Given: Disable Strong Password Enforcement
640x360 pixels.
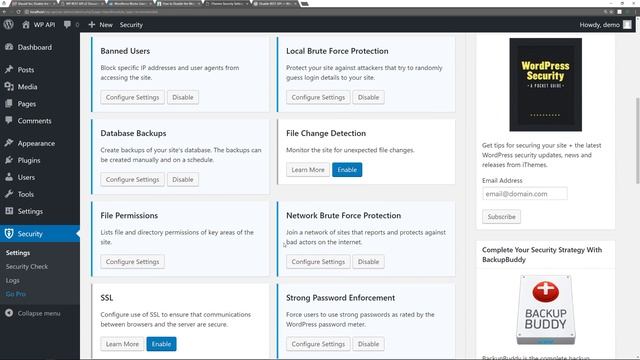Looking at the screenshot, I should tap(368, 344).
